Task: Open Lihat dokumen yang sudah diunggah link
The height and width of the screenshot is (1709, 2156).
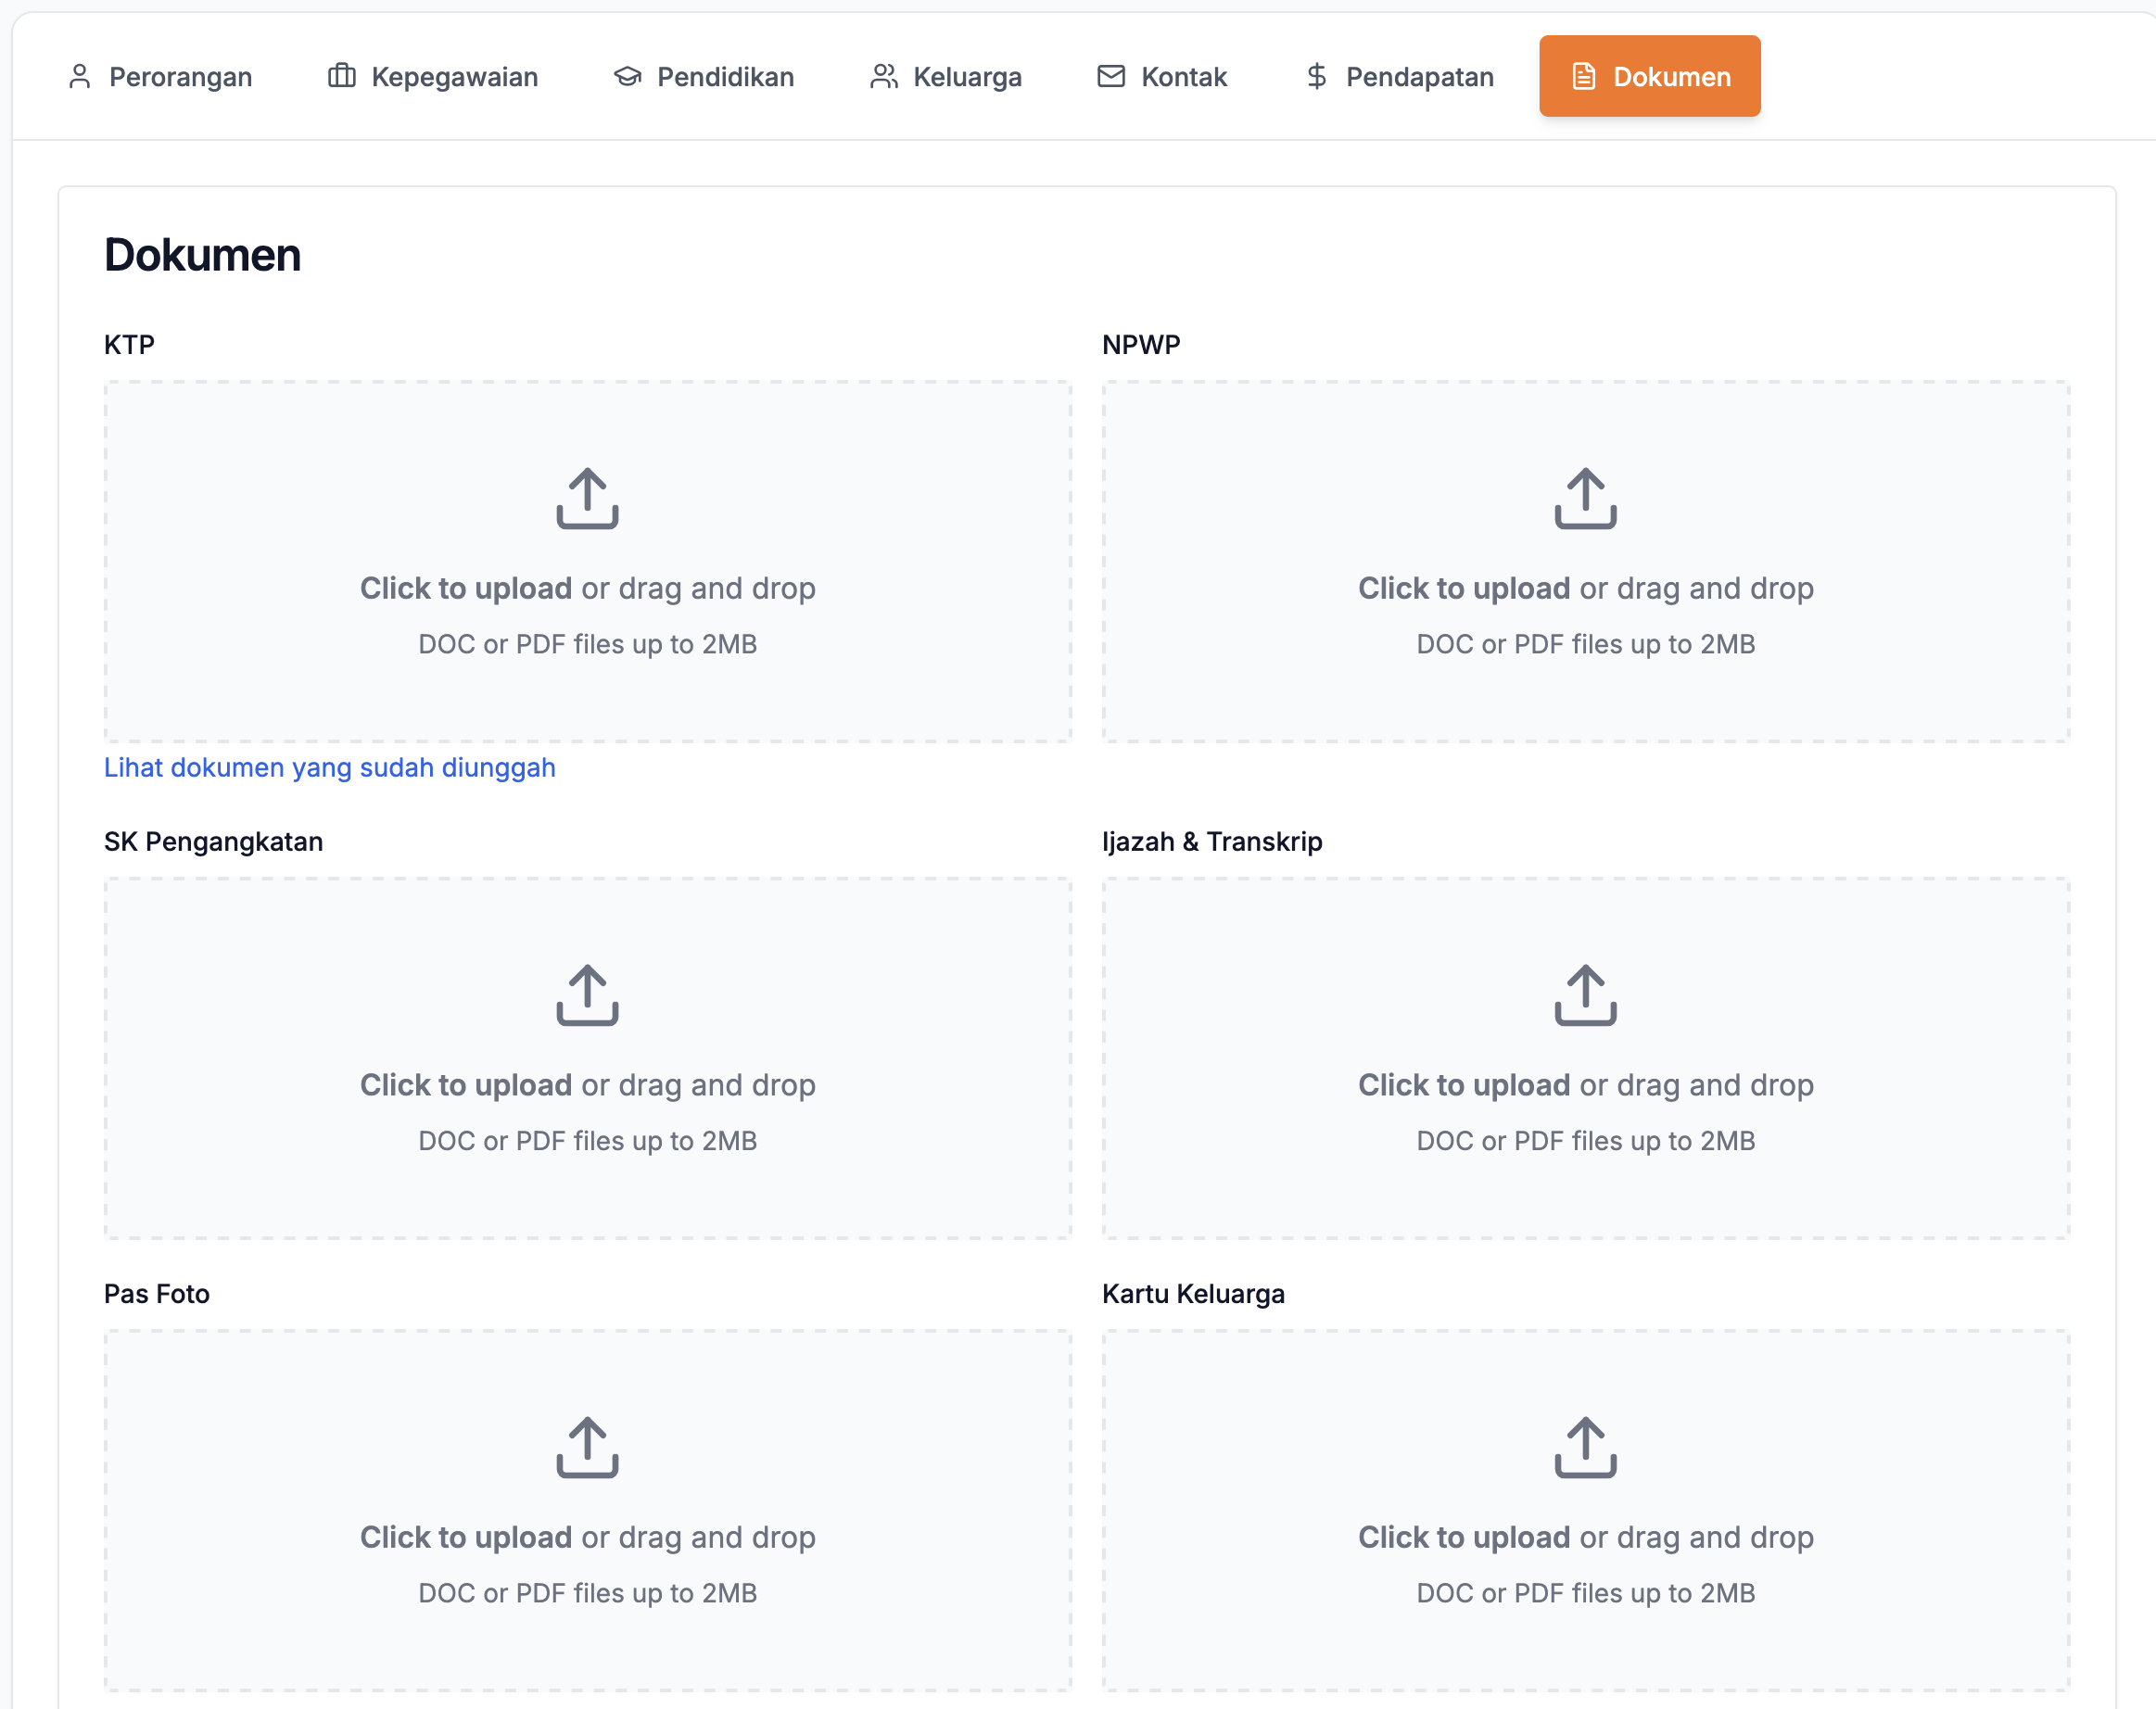Action: 330,768
